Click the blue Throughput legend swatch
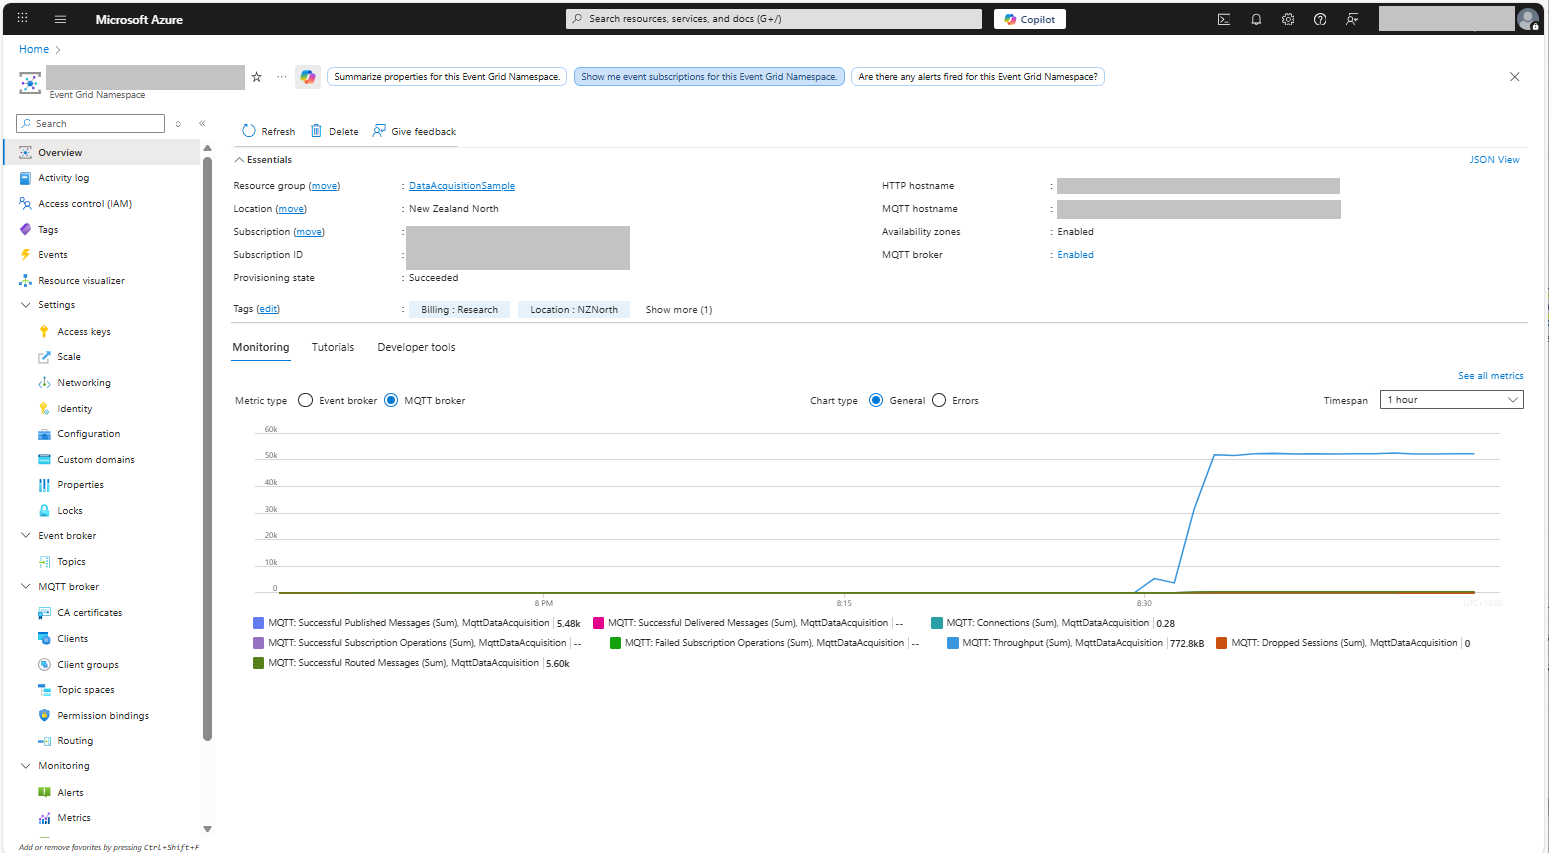This screenshot has height=853, width=1549. 953,643
